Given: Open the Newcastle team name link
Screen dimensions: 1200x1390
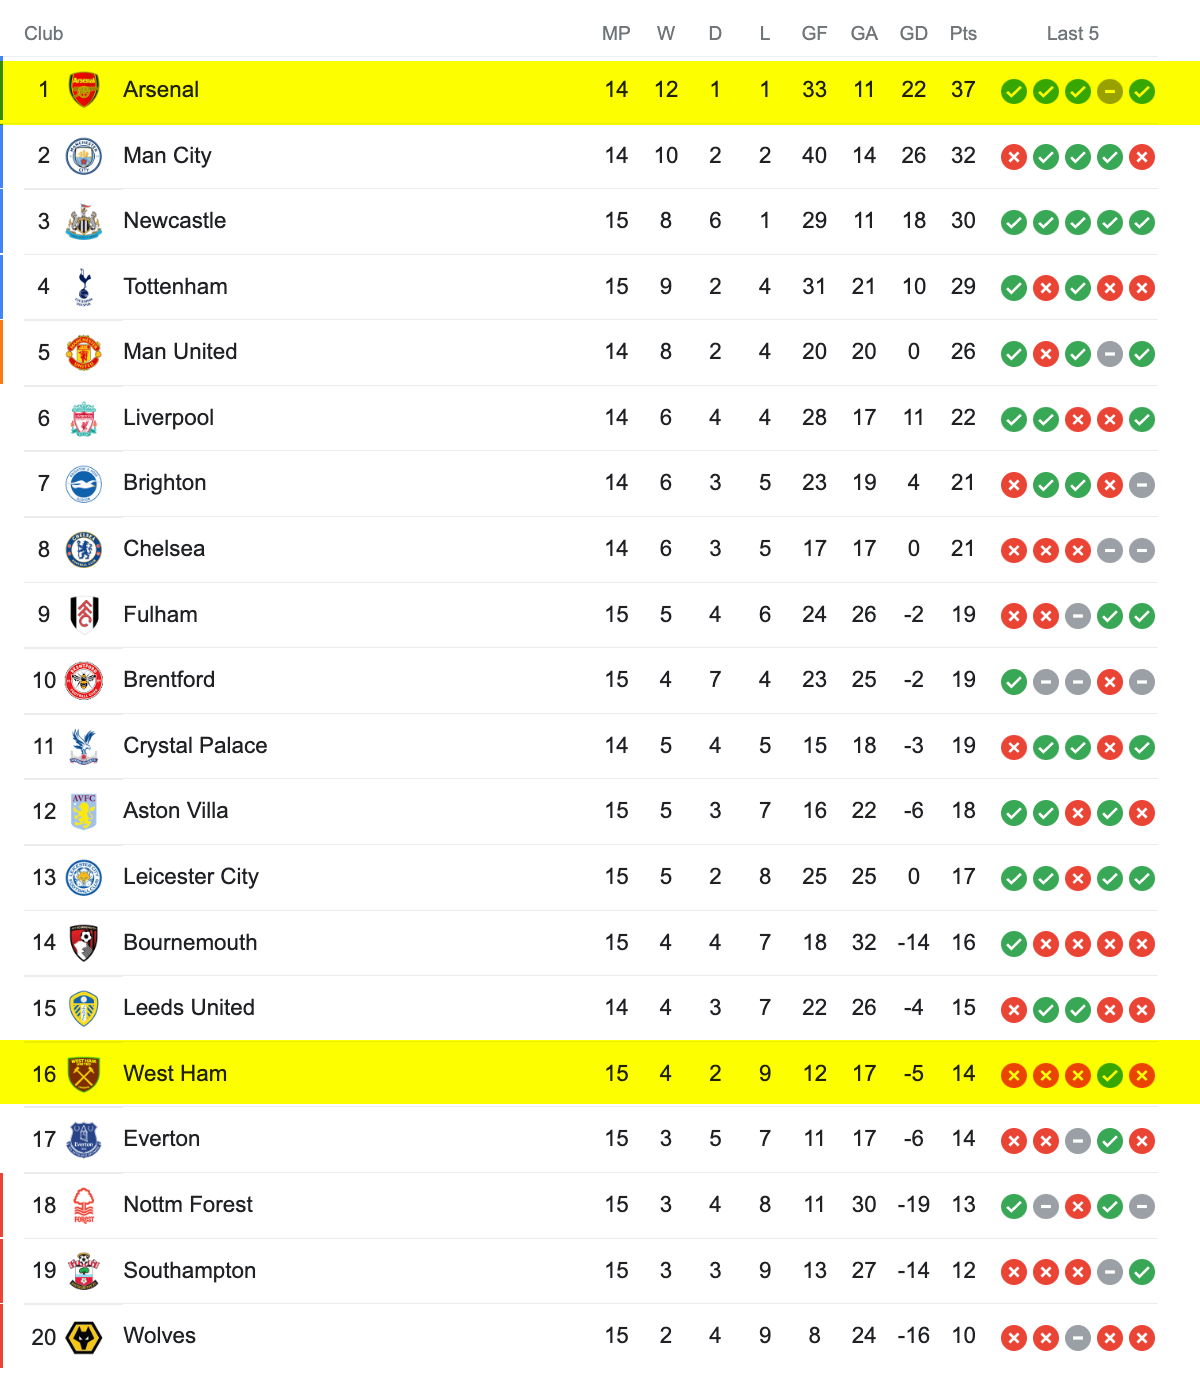Looking at the screenshot, I should [175, 221].
